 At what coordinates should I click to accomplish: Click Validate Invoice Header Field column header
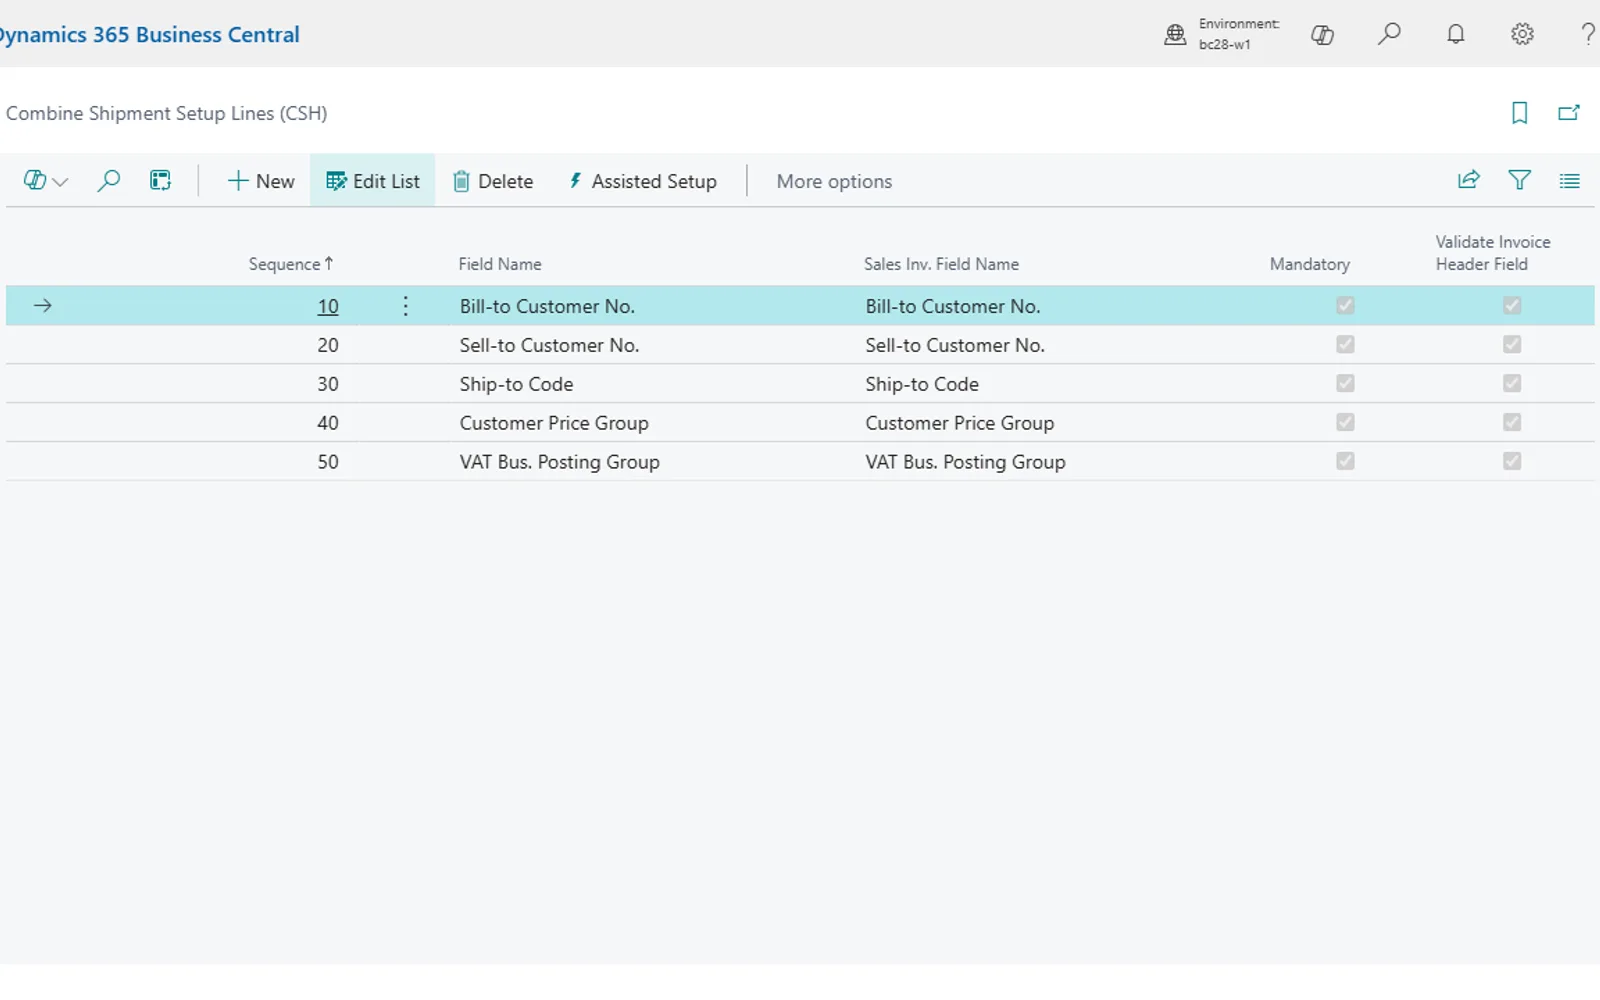1493,253
